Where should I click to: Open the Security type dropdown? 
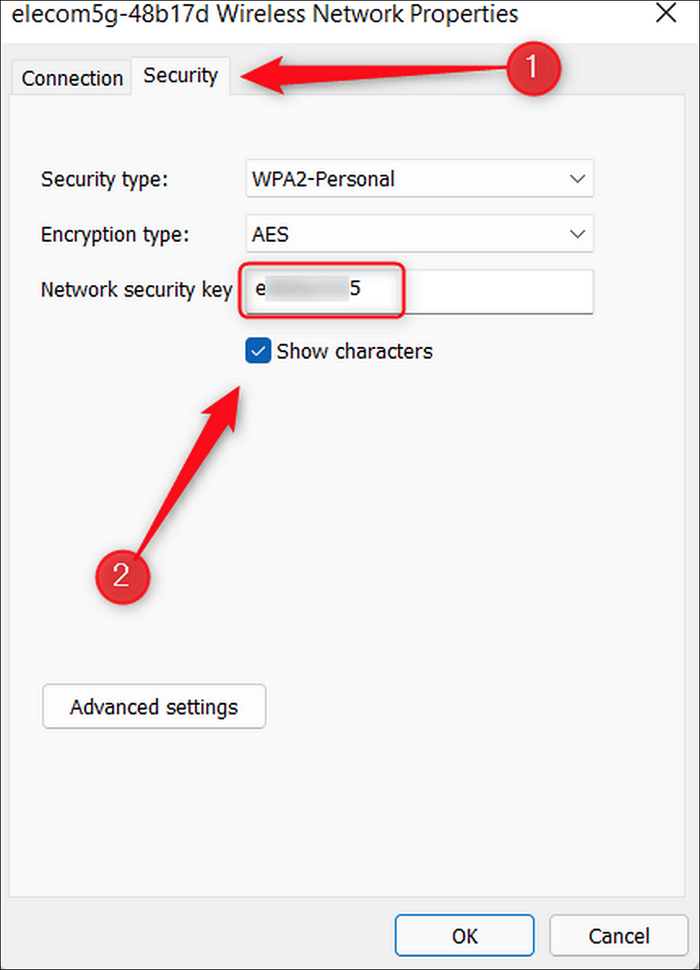click(x=418, y=179)
